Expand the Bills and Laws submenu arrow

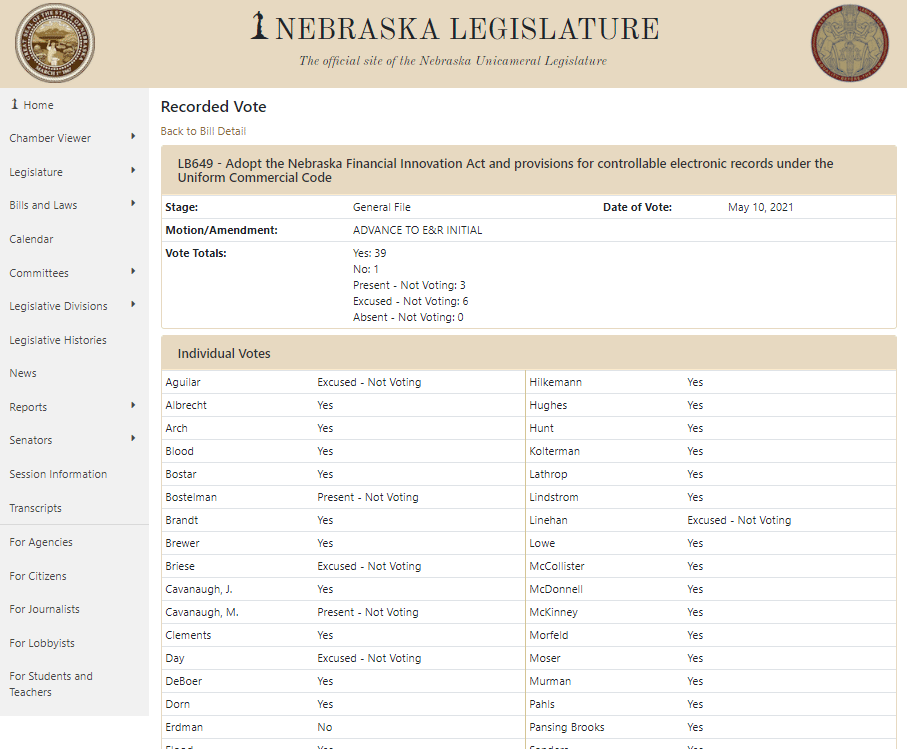click(x=133, y=204)
